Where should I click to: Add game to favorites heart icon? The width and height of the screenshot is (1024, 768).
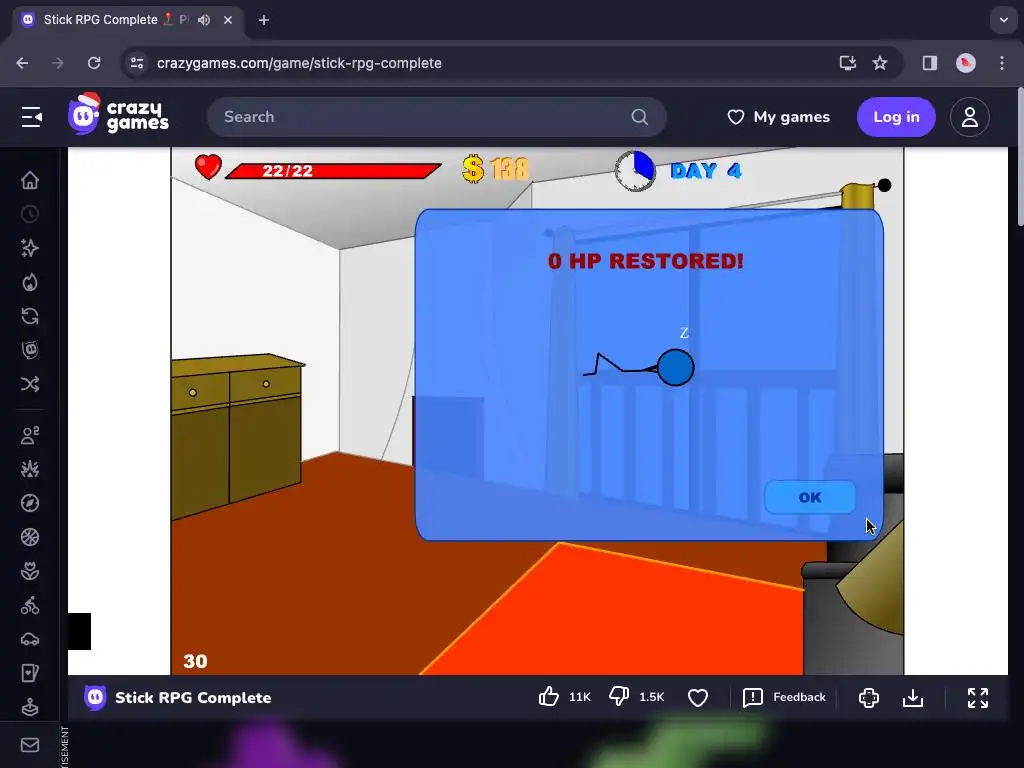coord(697,697)
